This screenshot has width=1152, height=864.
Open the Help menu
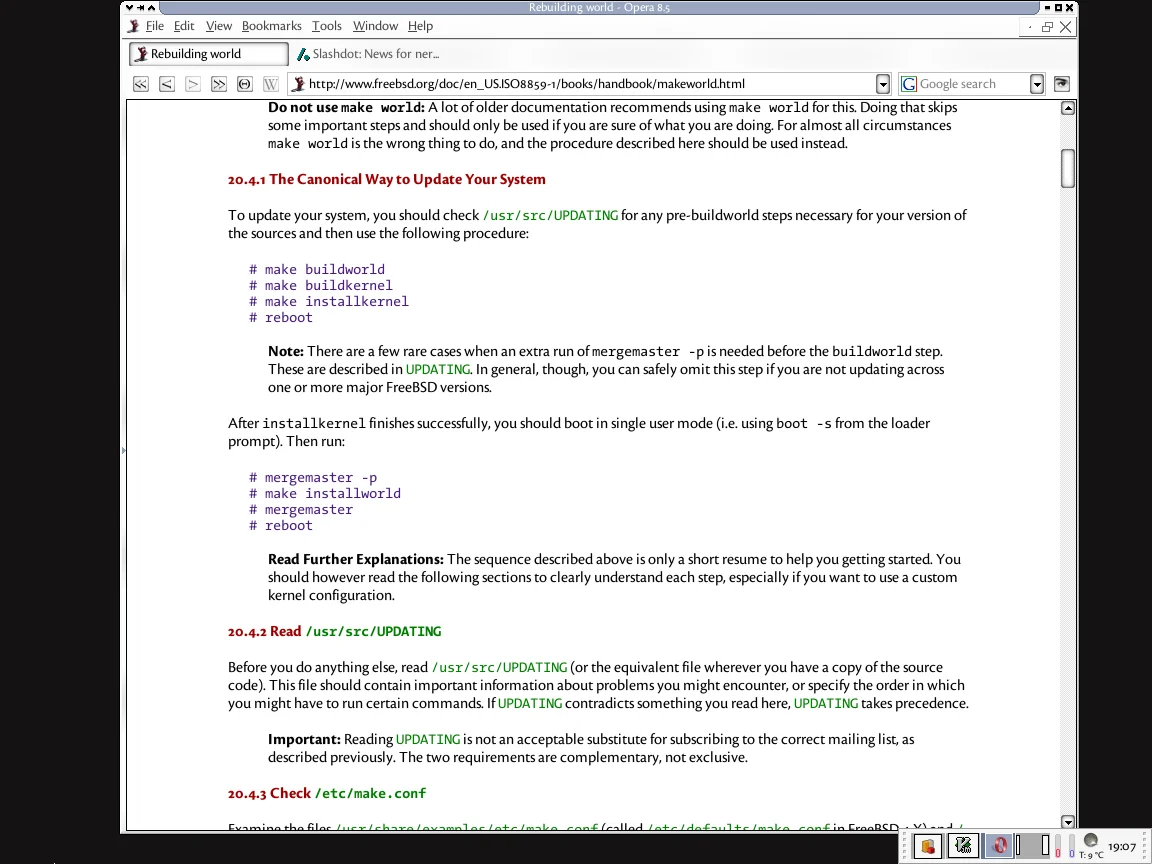click(420, 26)
